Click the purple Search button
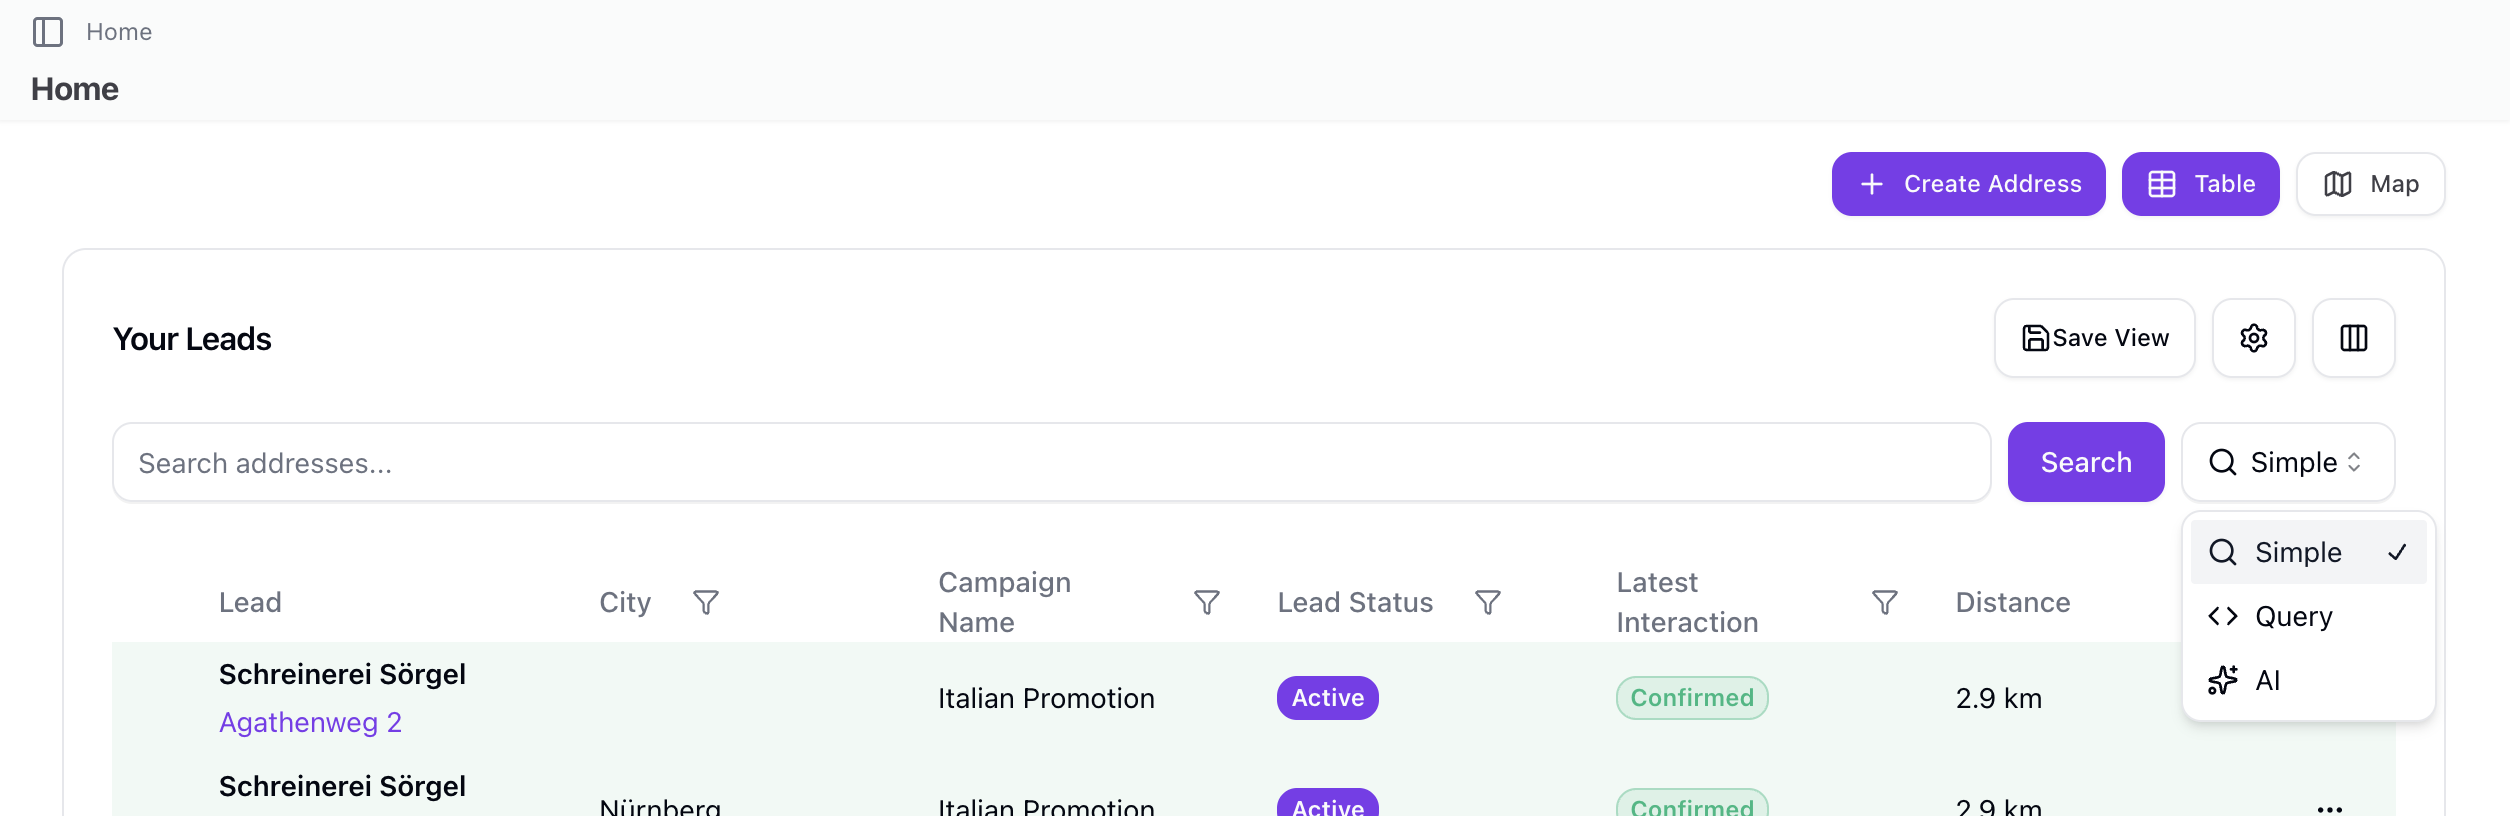This screenshot has width=2510, height=816. click(x=2086, y=462)
